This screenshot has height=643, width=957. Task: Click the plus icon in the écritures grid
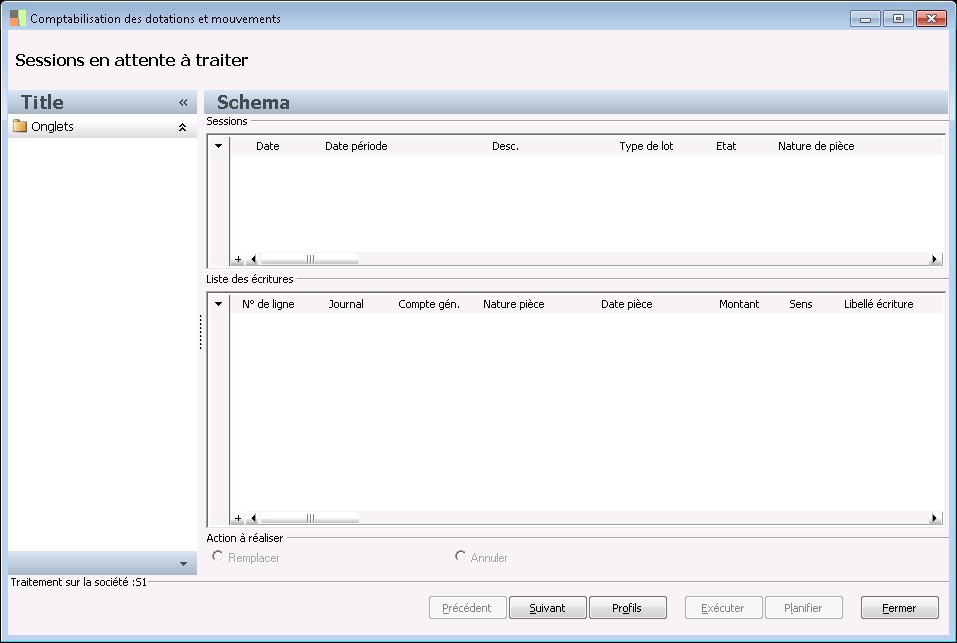(x=238, y=518)
